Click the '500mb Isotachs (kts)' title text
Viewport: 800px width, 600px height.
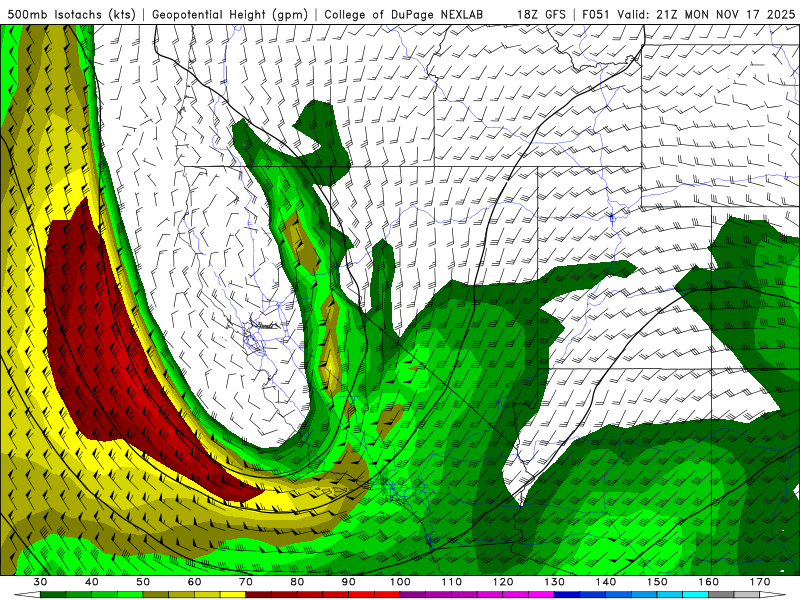(71, 15)
